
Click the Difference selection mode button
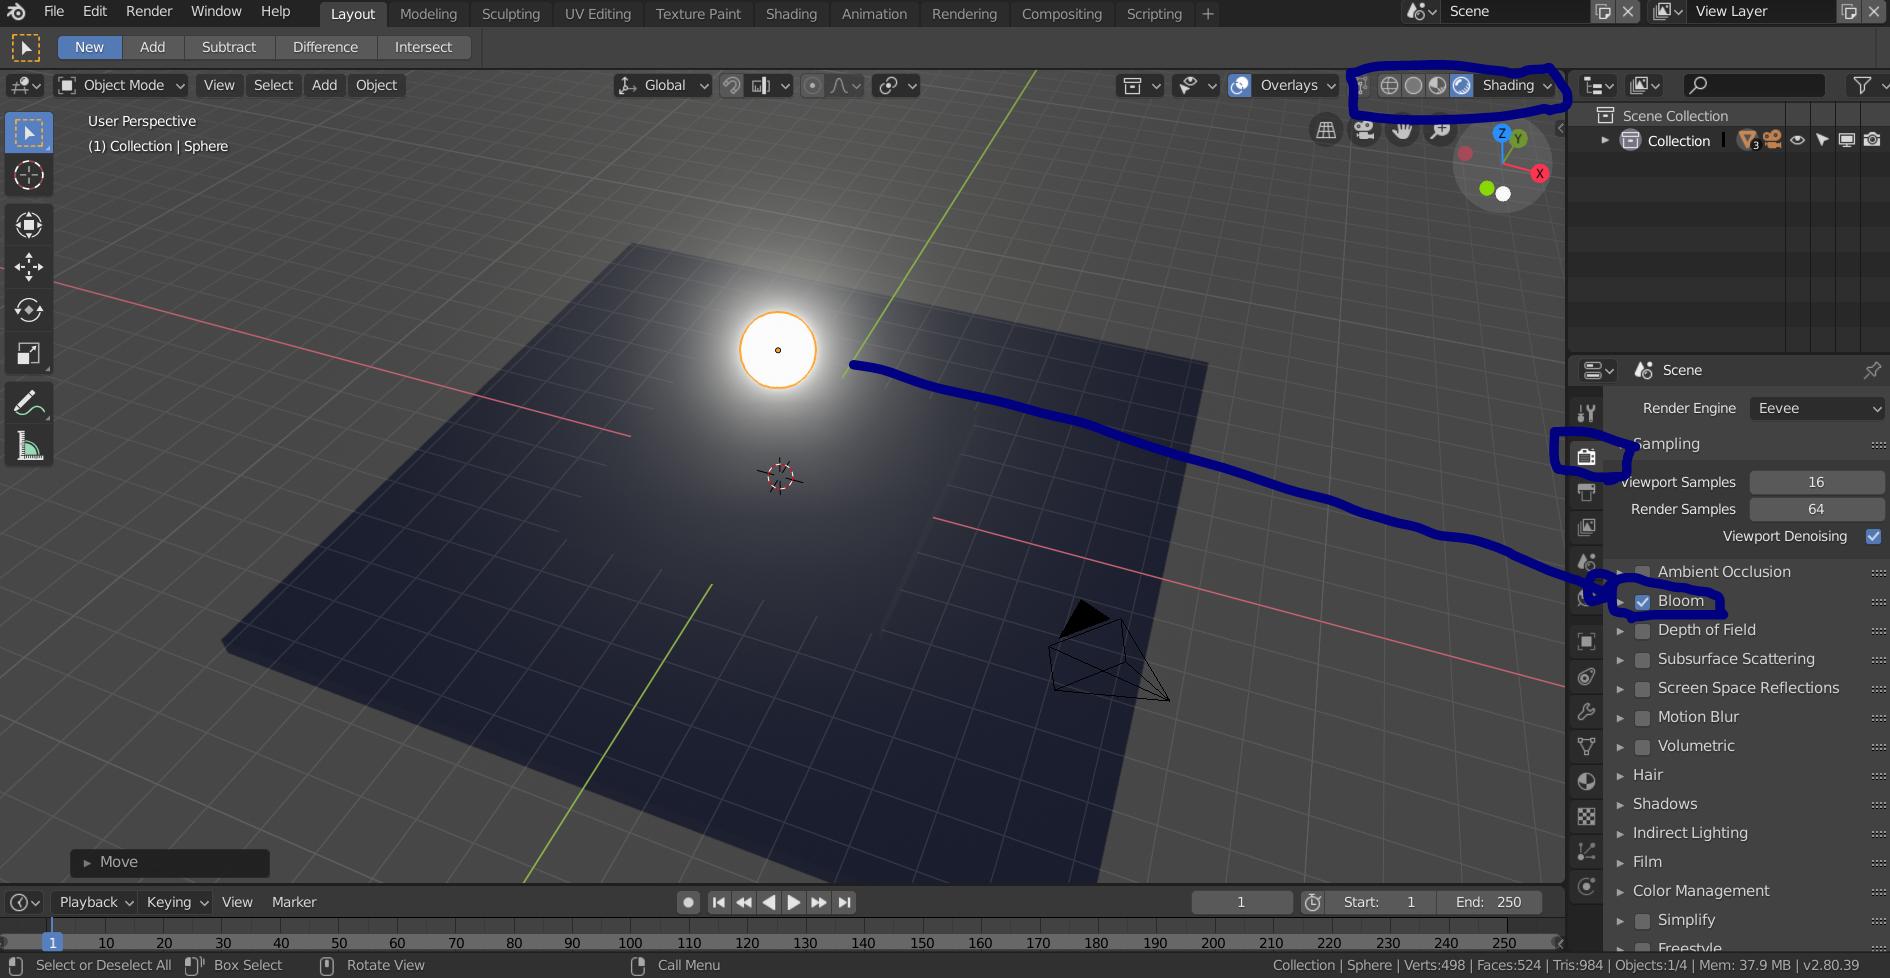coord(325,47)
